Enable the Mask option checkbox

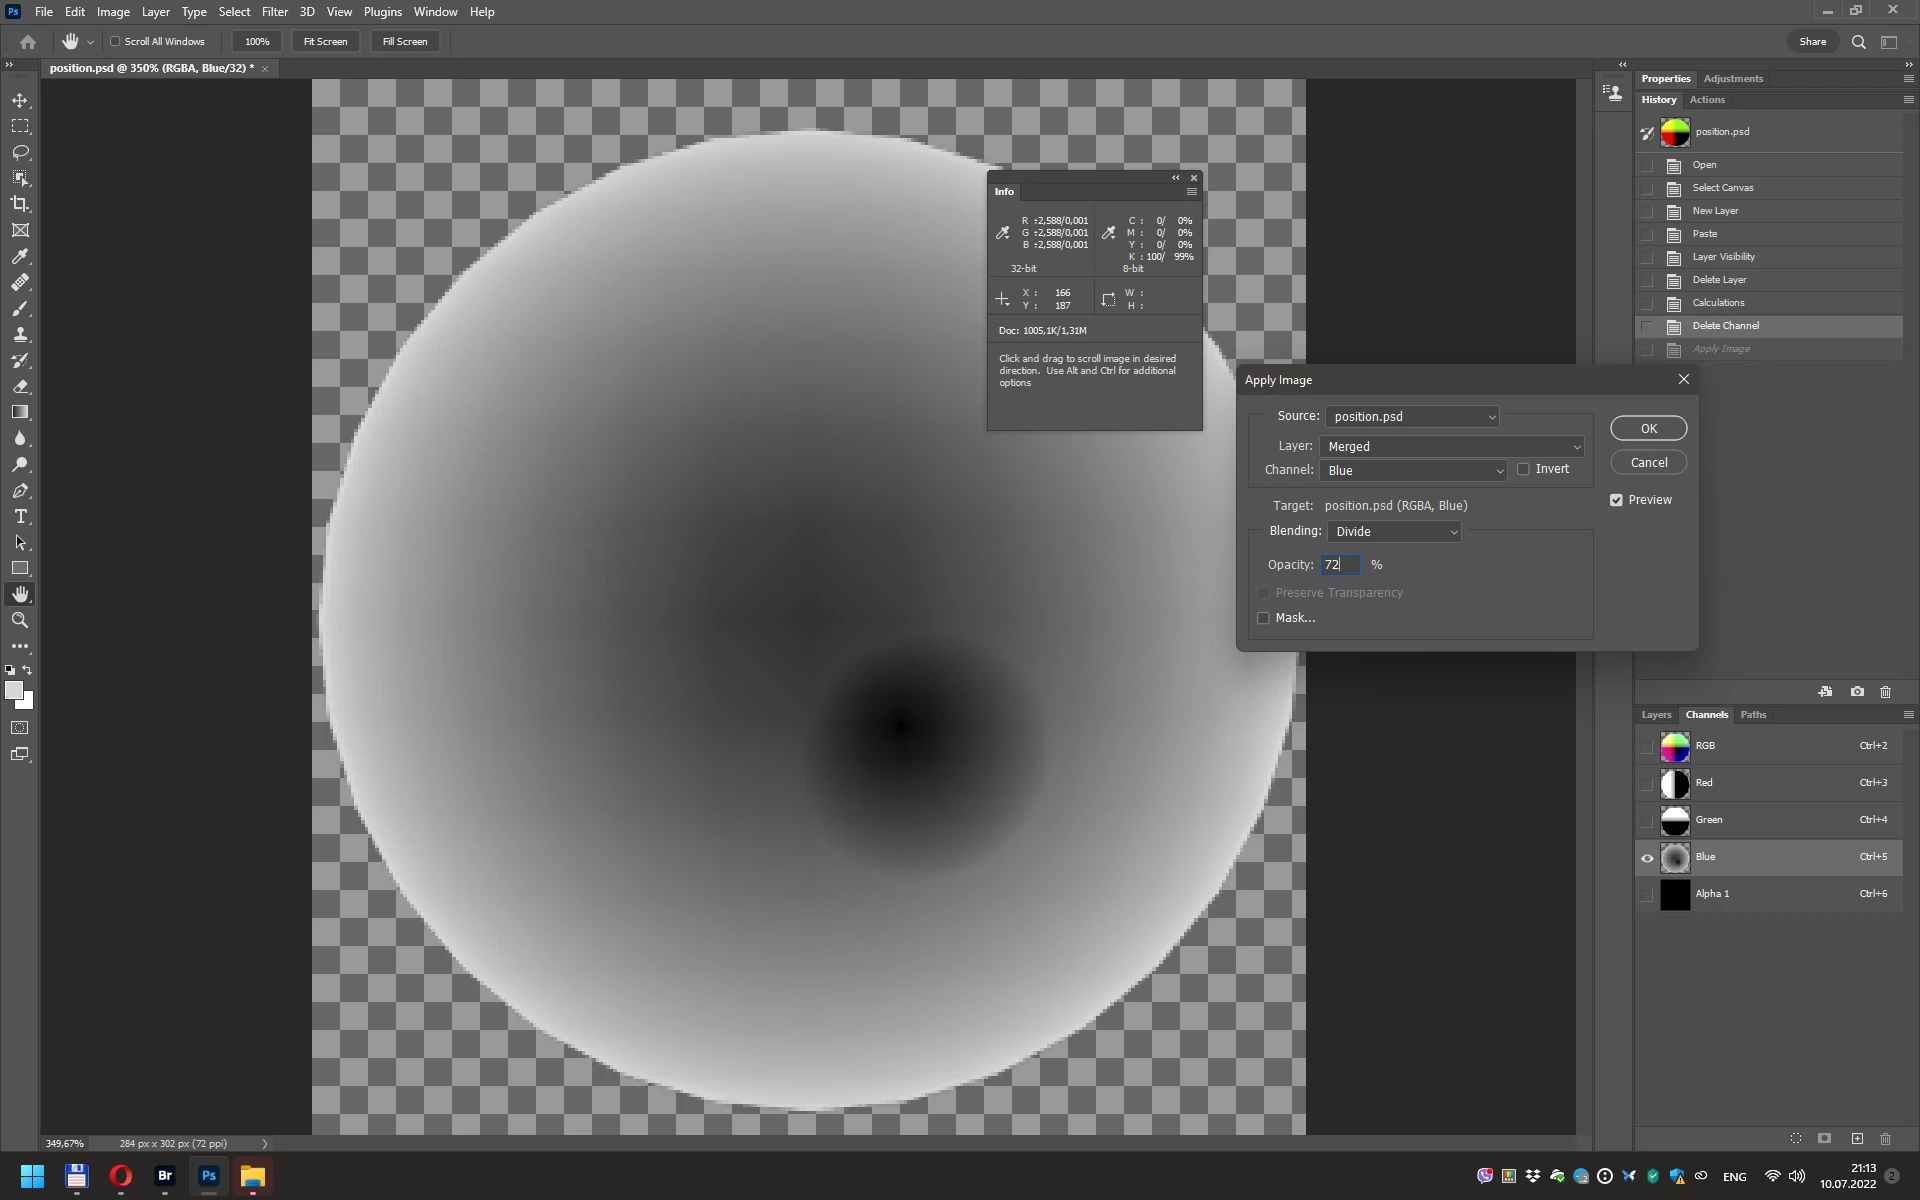(1263, 618)
